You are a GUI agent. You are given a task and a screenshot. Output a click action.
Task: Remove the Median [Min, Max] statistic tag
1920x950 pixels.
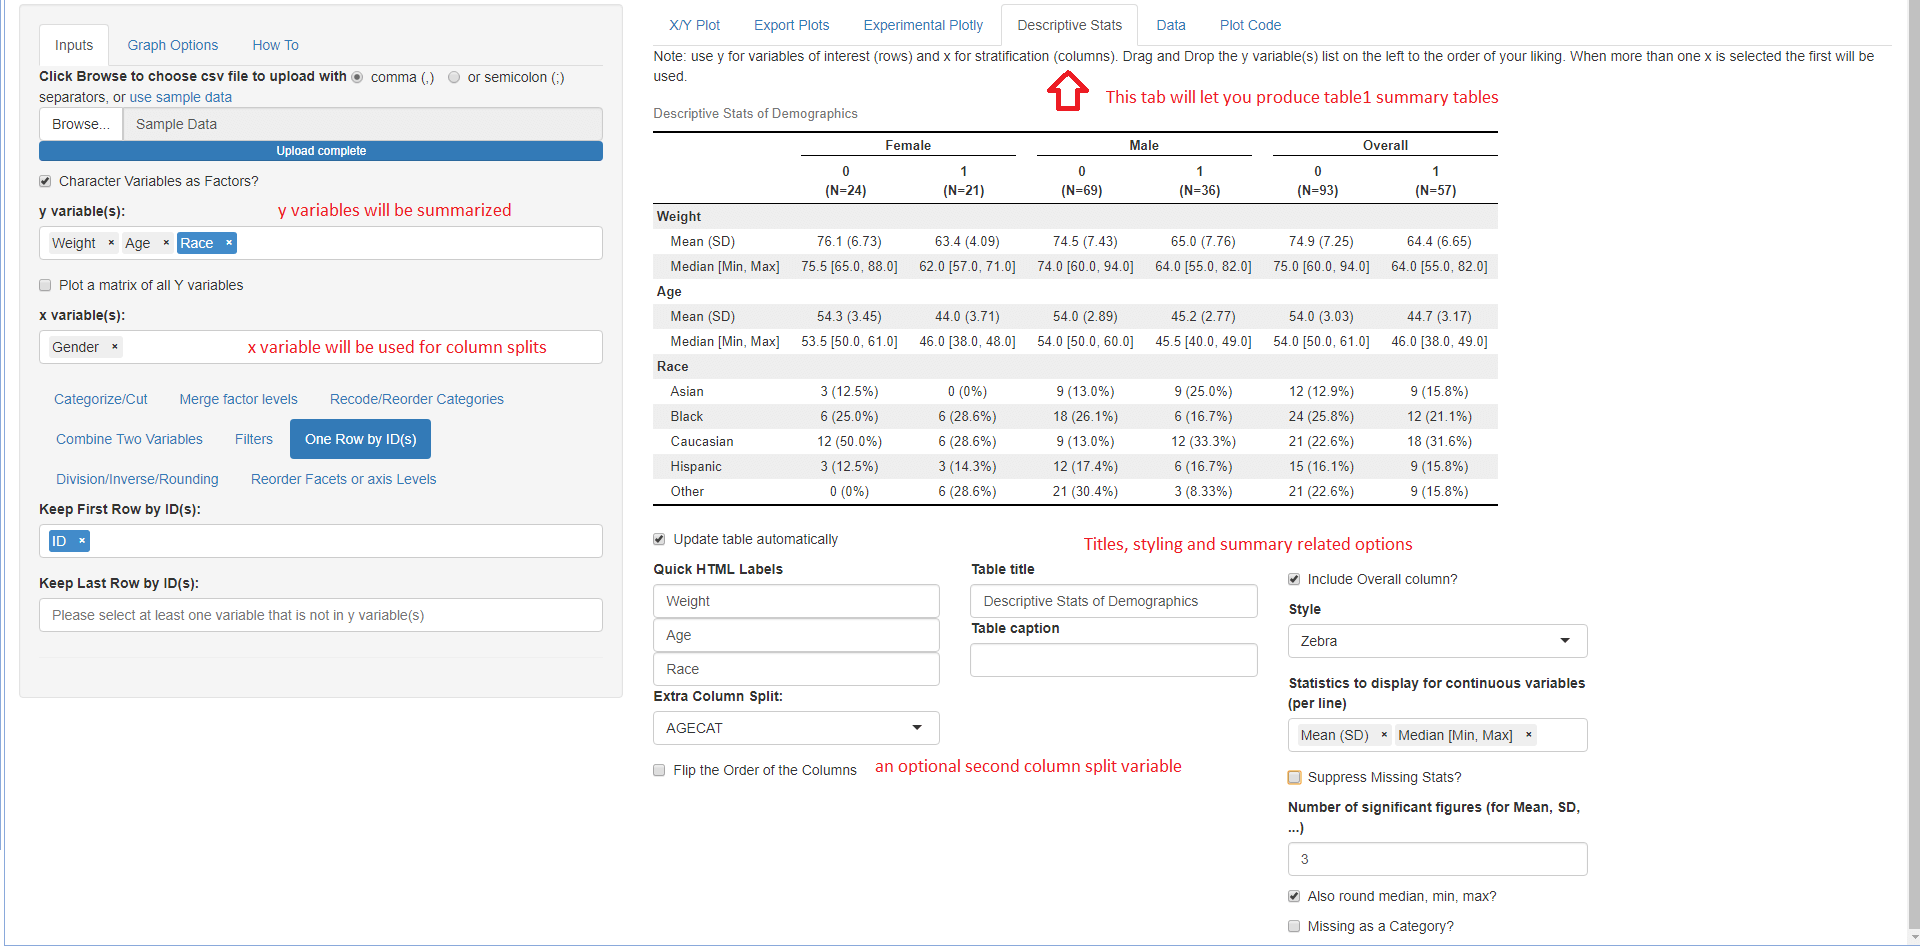coord(1529,735)
